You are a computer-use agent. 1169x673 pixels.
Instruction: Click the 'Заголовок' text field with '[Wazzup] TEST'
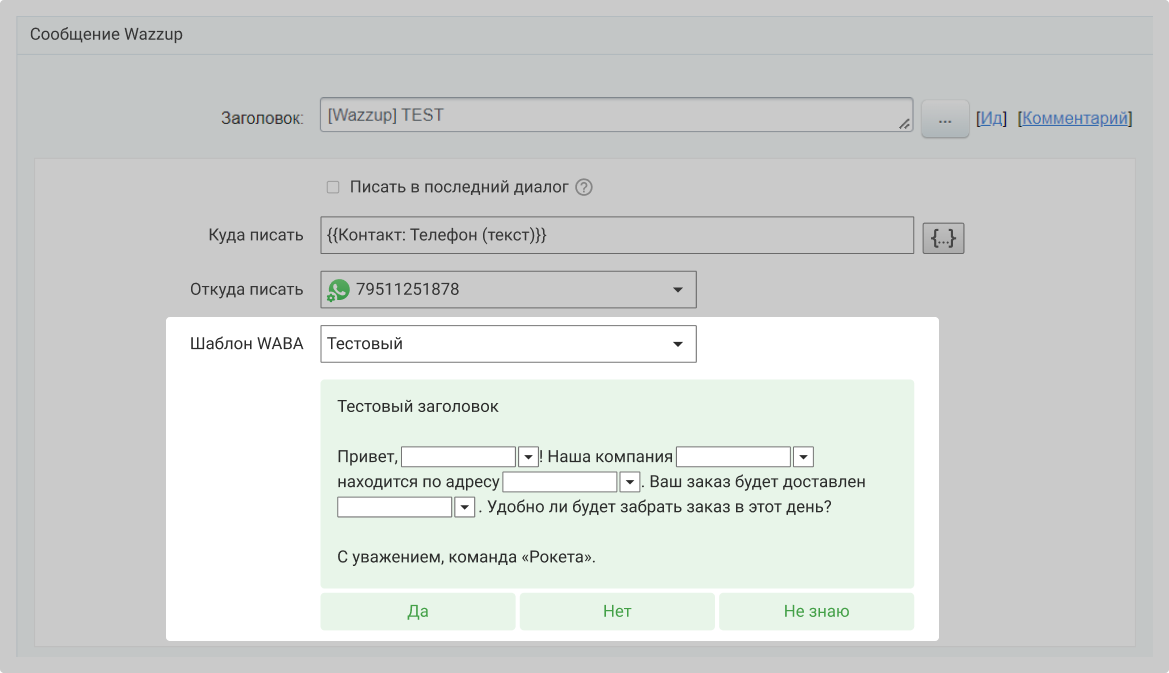(x=610, y=115)
